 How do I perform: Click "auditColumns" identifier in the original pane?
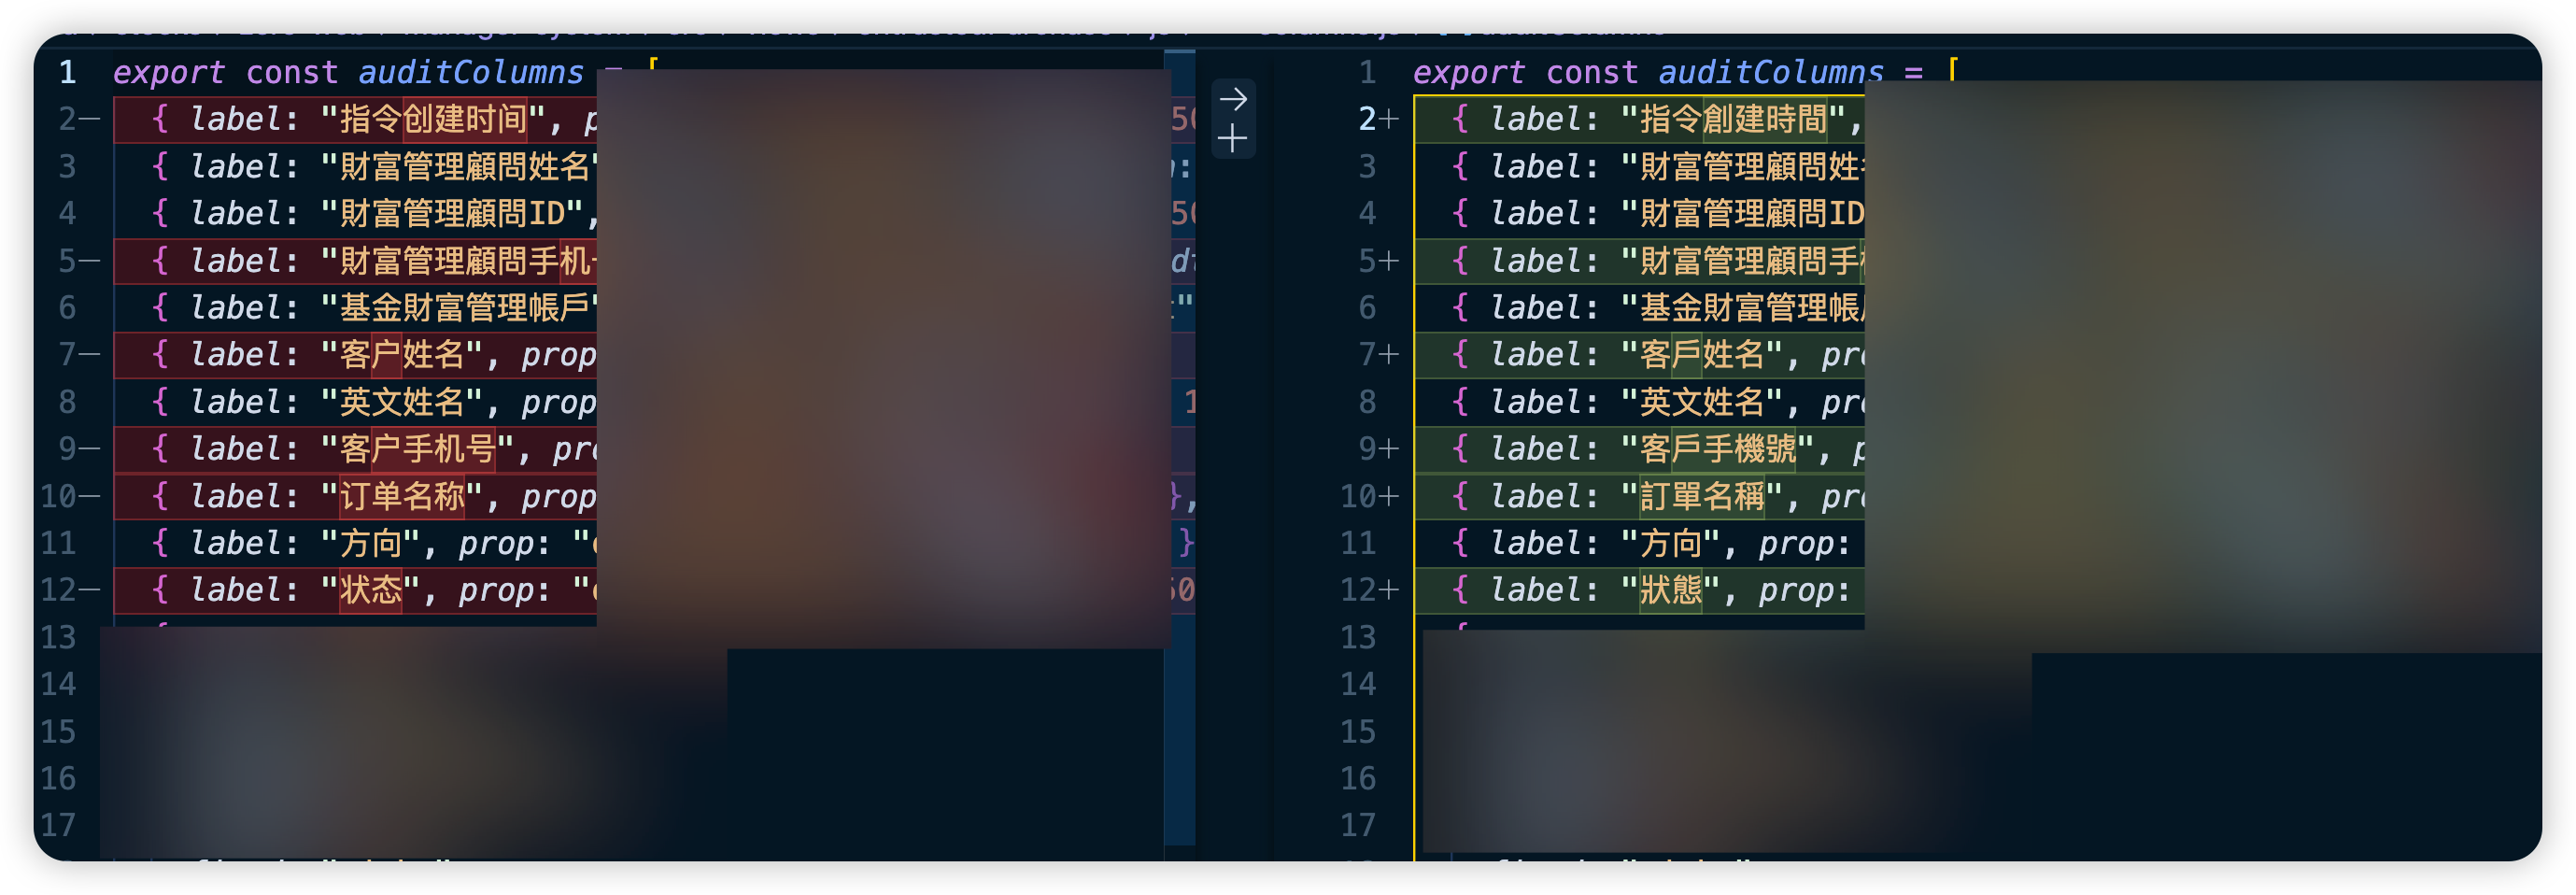point(470,73)
